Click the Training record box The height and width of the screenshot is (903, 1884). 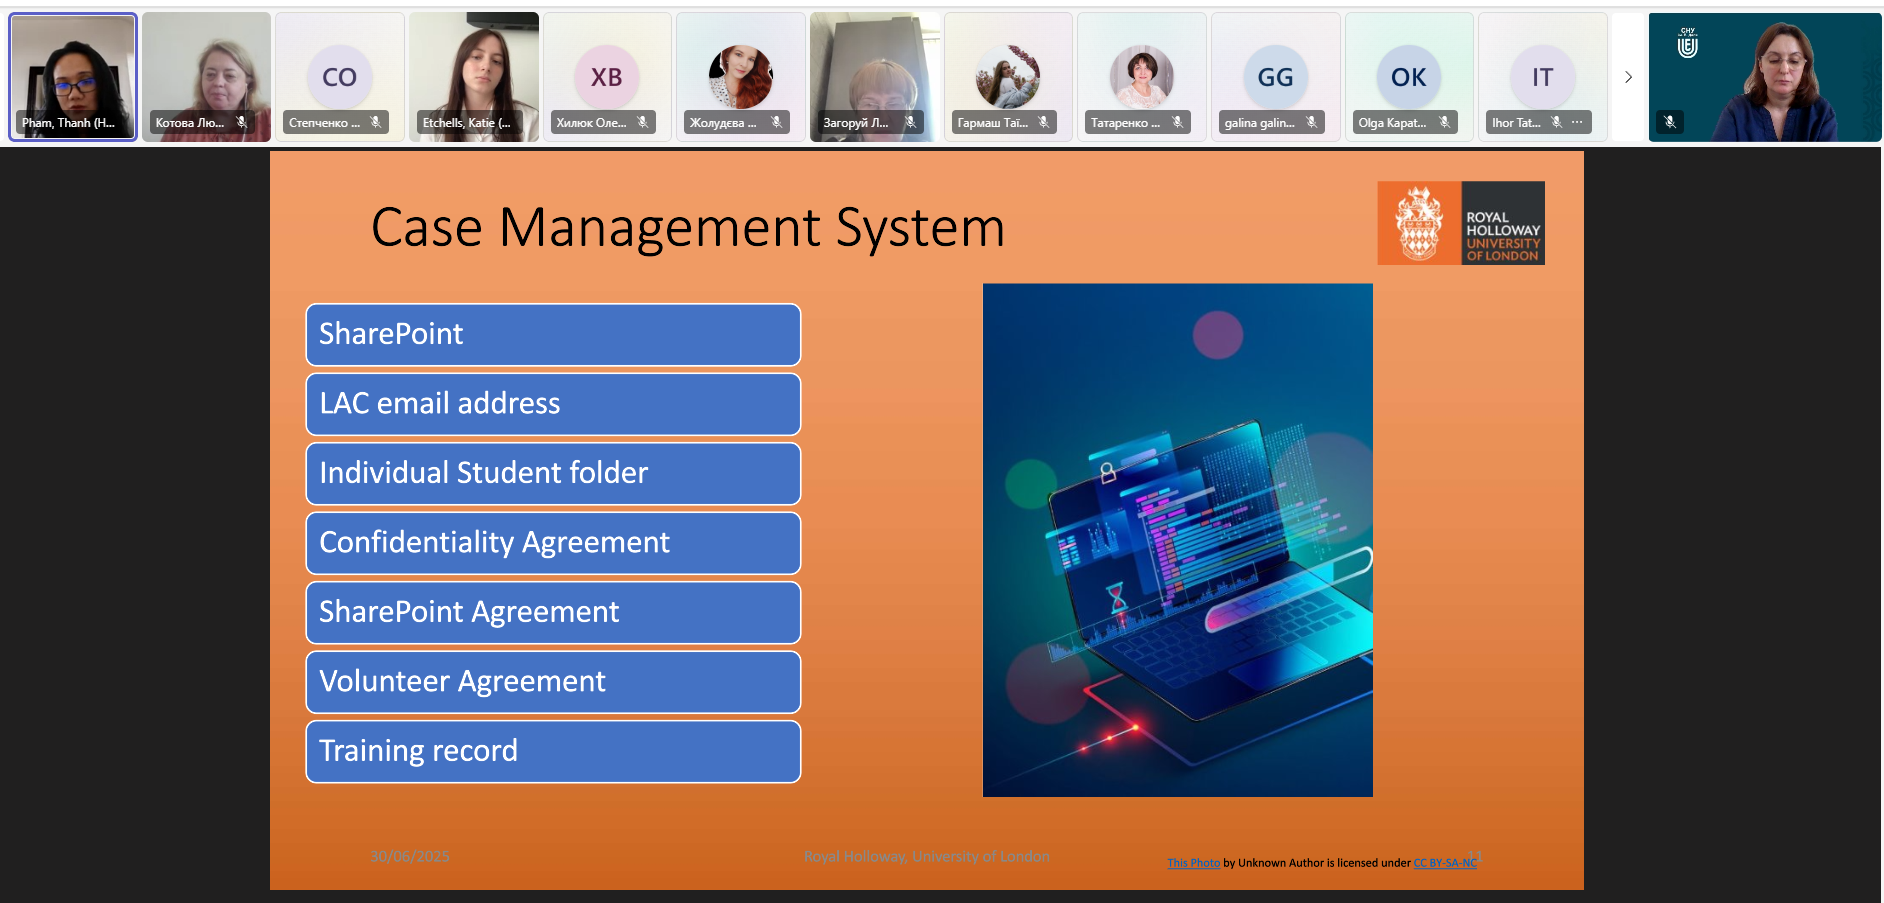click(x=553, y=751)
